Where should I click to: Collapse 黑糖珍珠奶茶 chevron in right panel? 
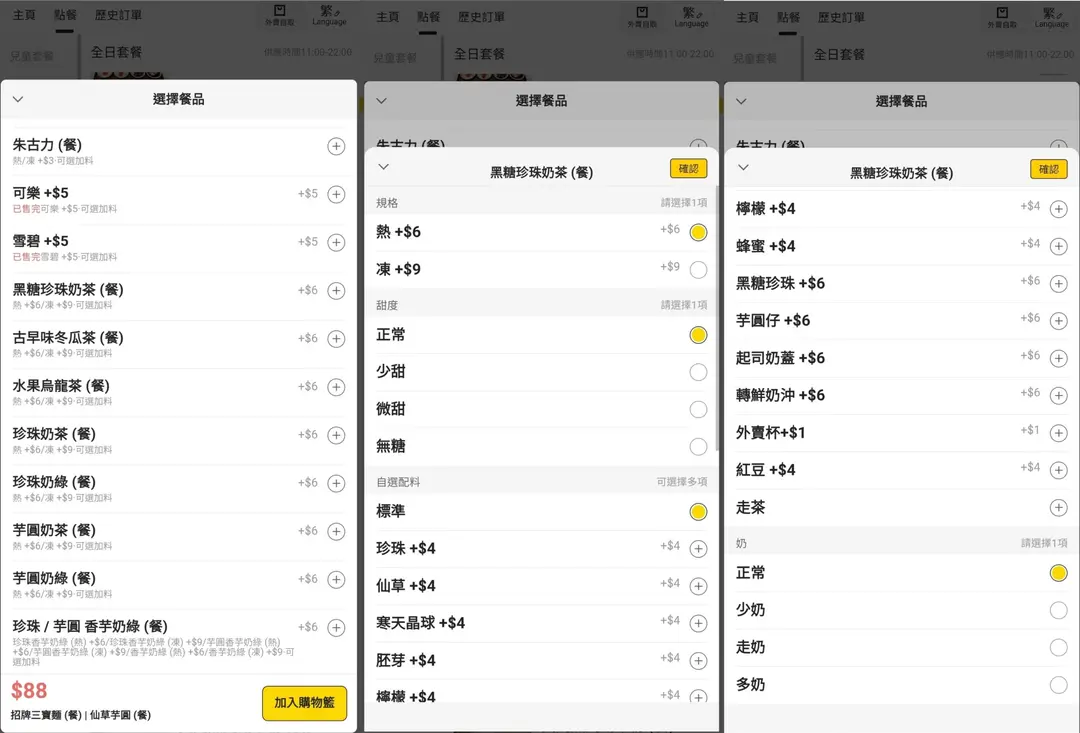[x=743, y=168]
